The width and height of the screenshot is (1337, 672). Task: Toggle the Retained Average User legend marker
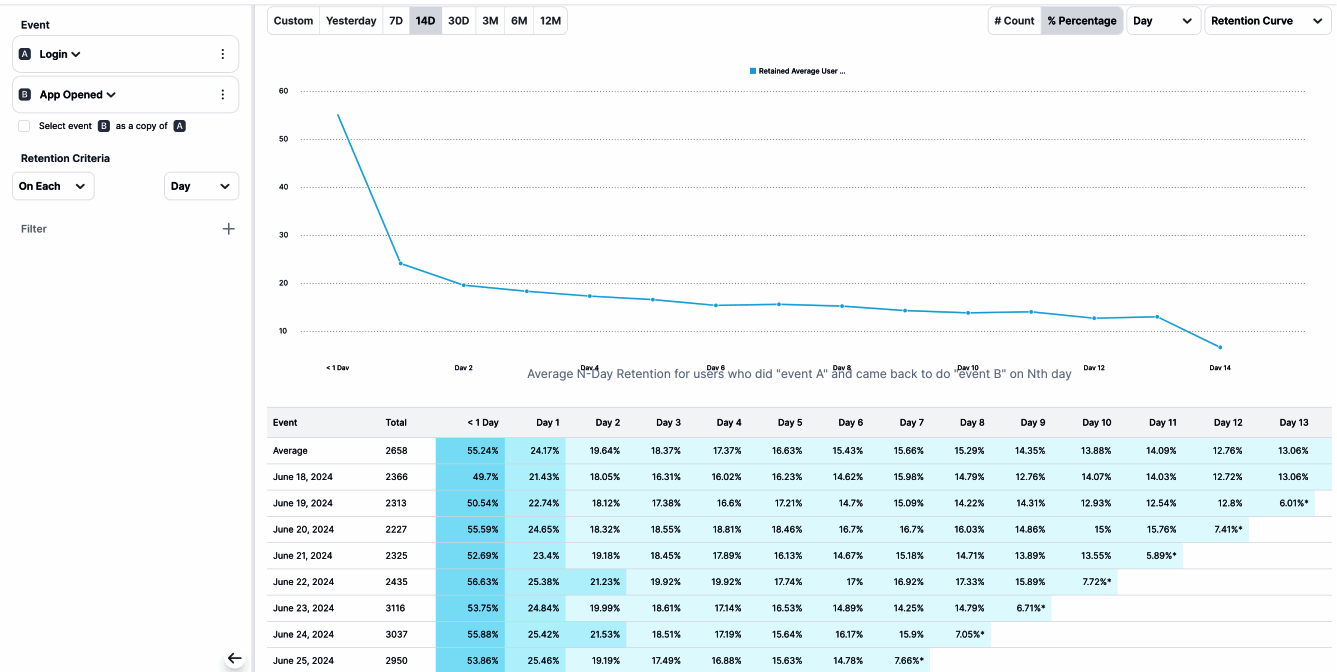[x=751, y=71]
